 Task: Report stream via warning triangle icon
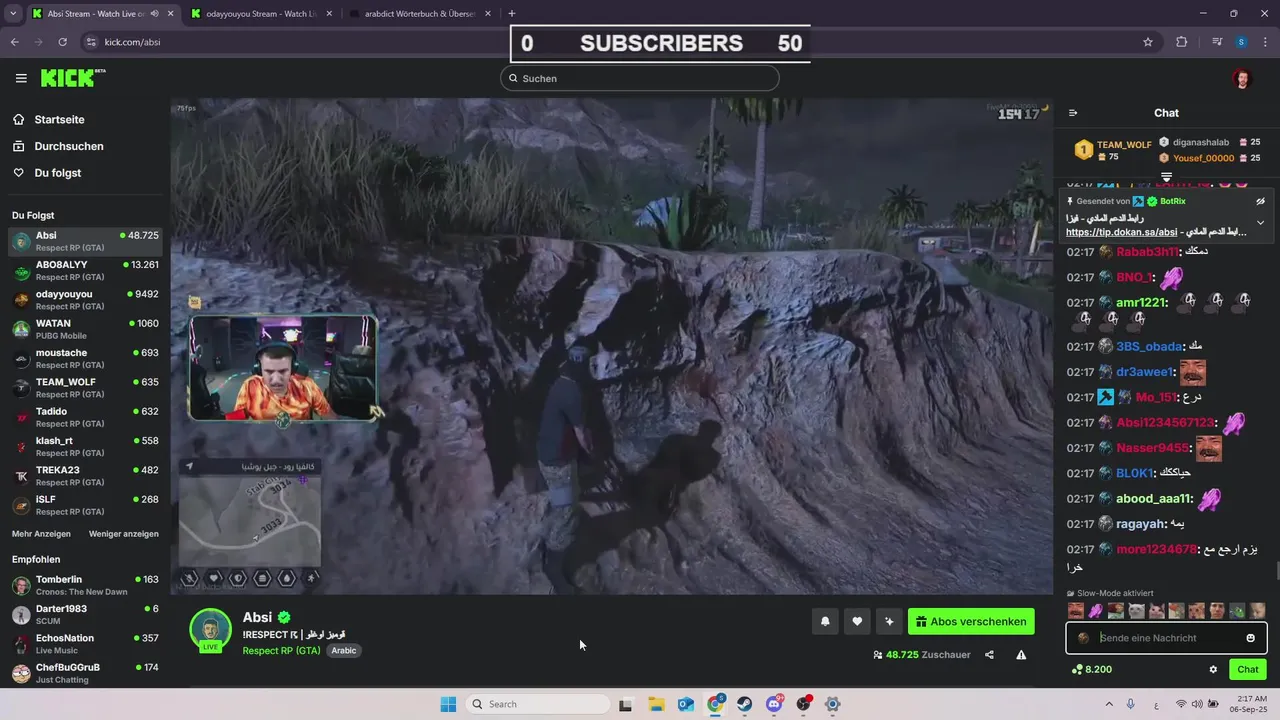click(x=1021, y=655)
